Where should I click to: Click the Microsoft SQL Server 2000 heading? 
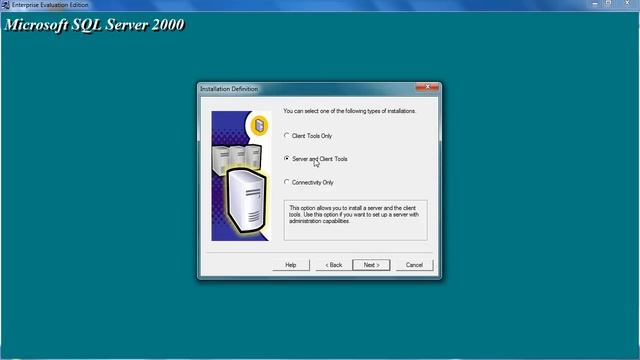click(x=94, y=25)
